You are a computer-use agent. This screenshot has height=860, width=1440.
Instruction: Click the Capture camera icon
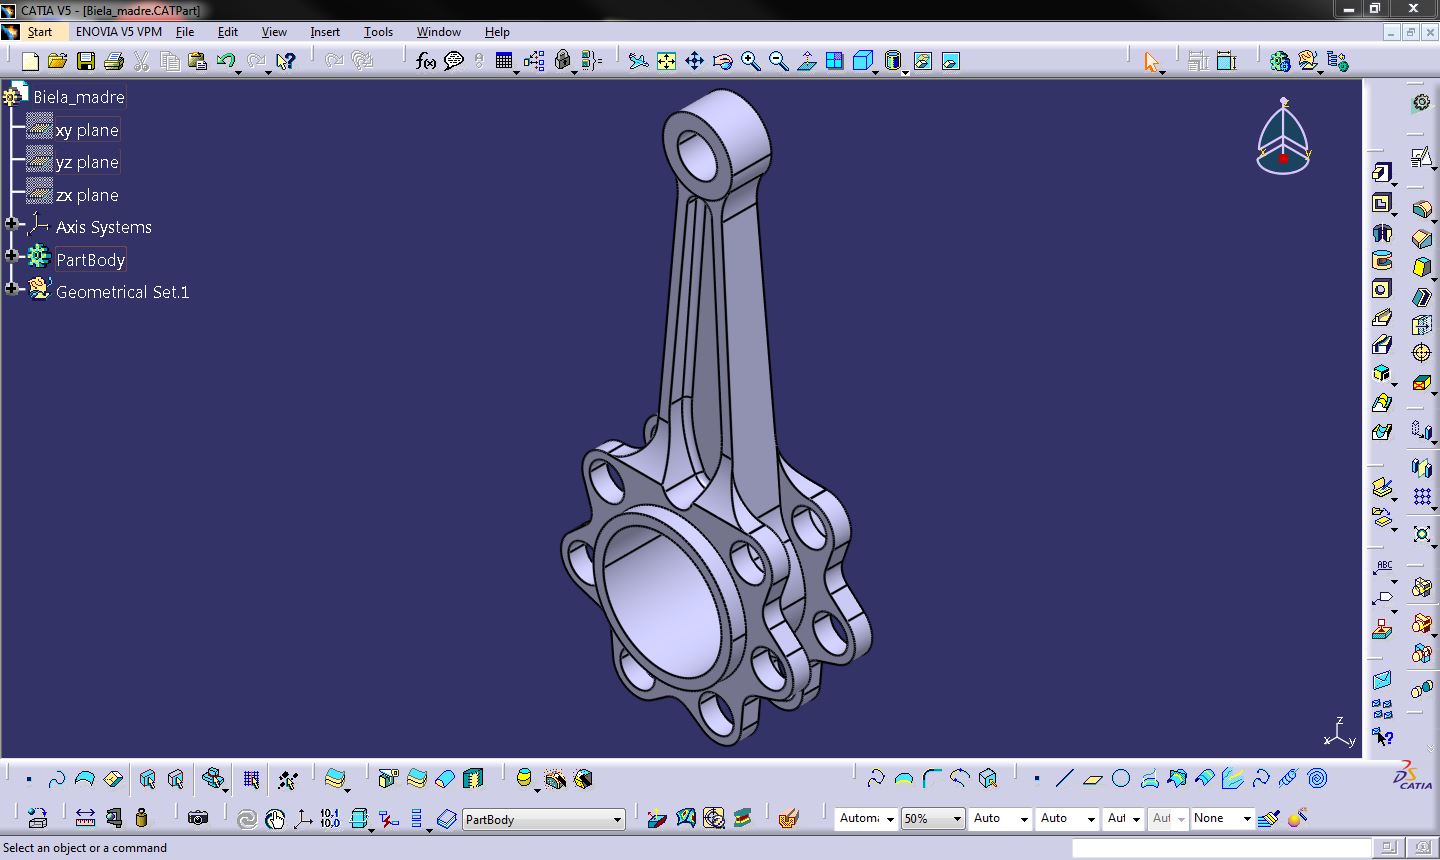tap(198, 818)
